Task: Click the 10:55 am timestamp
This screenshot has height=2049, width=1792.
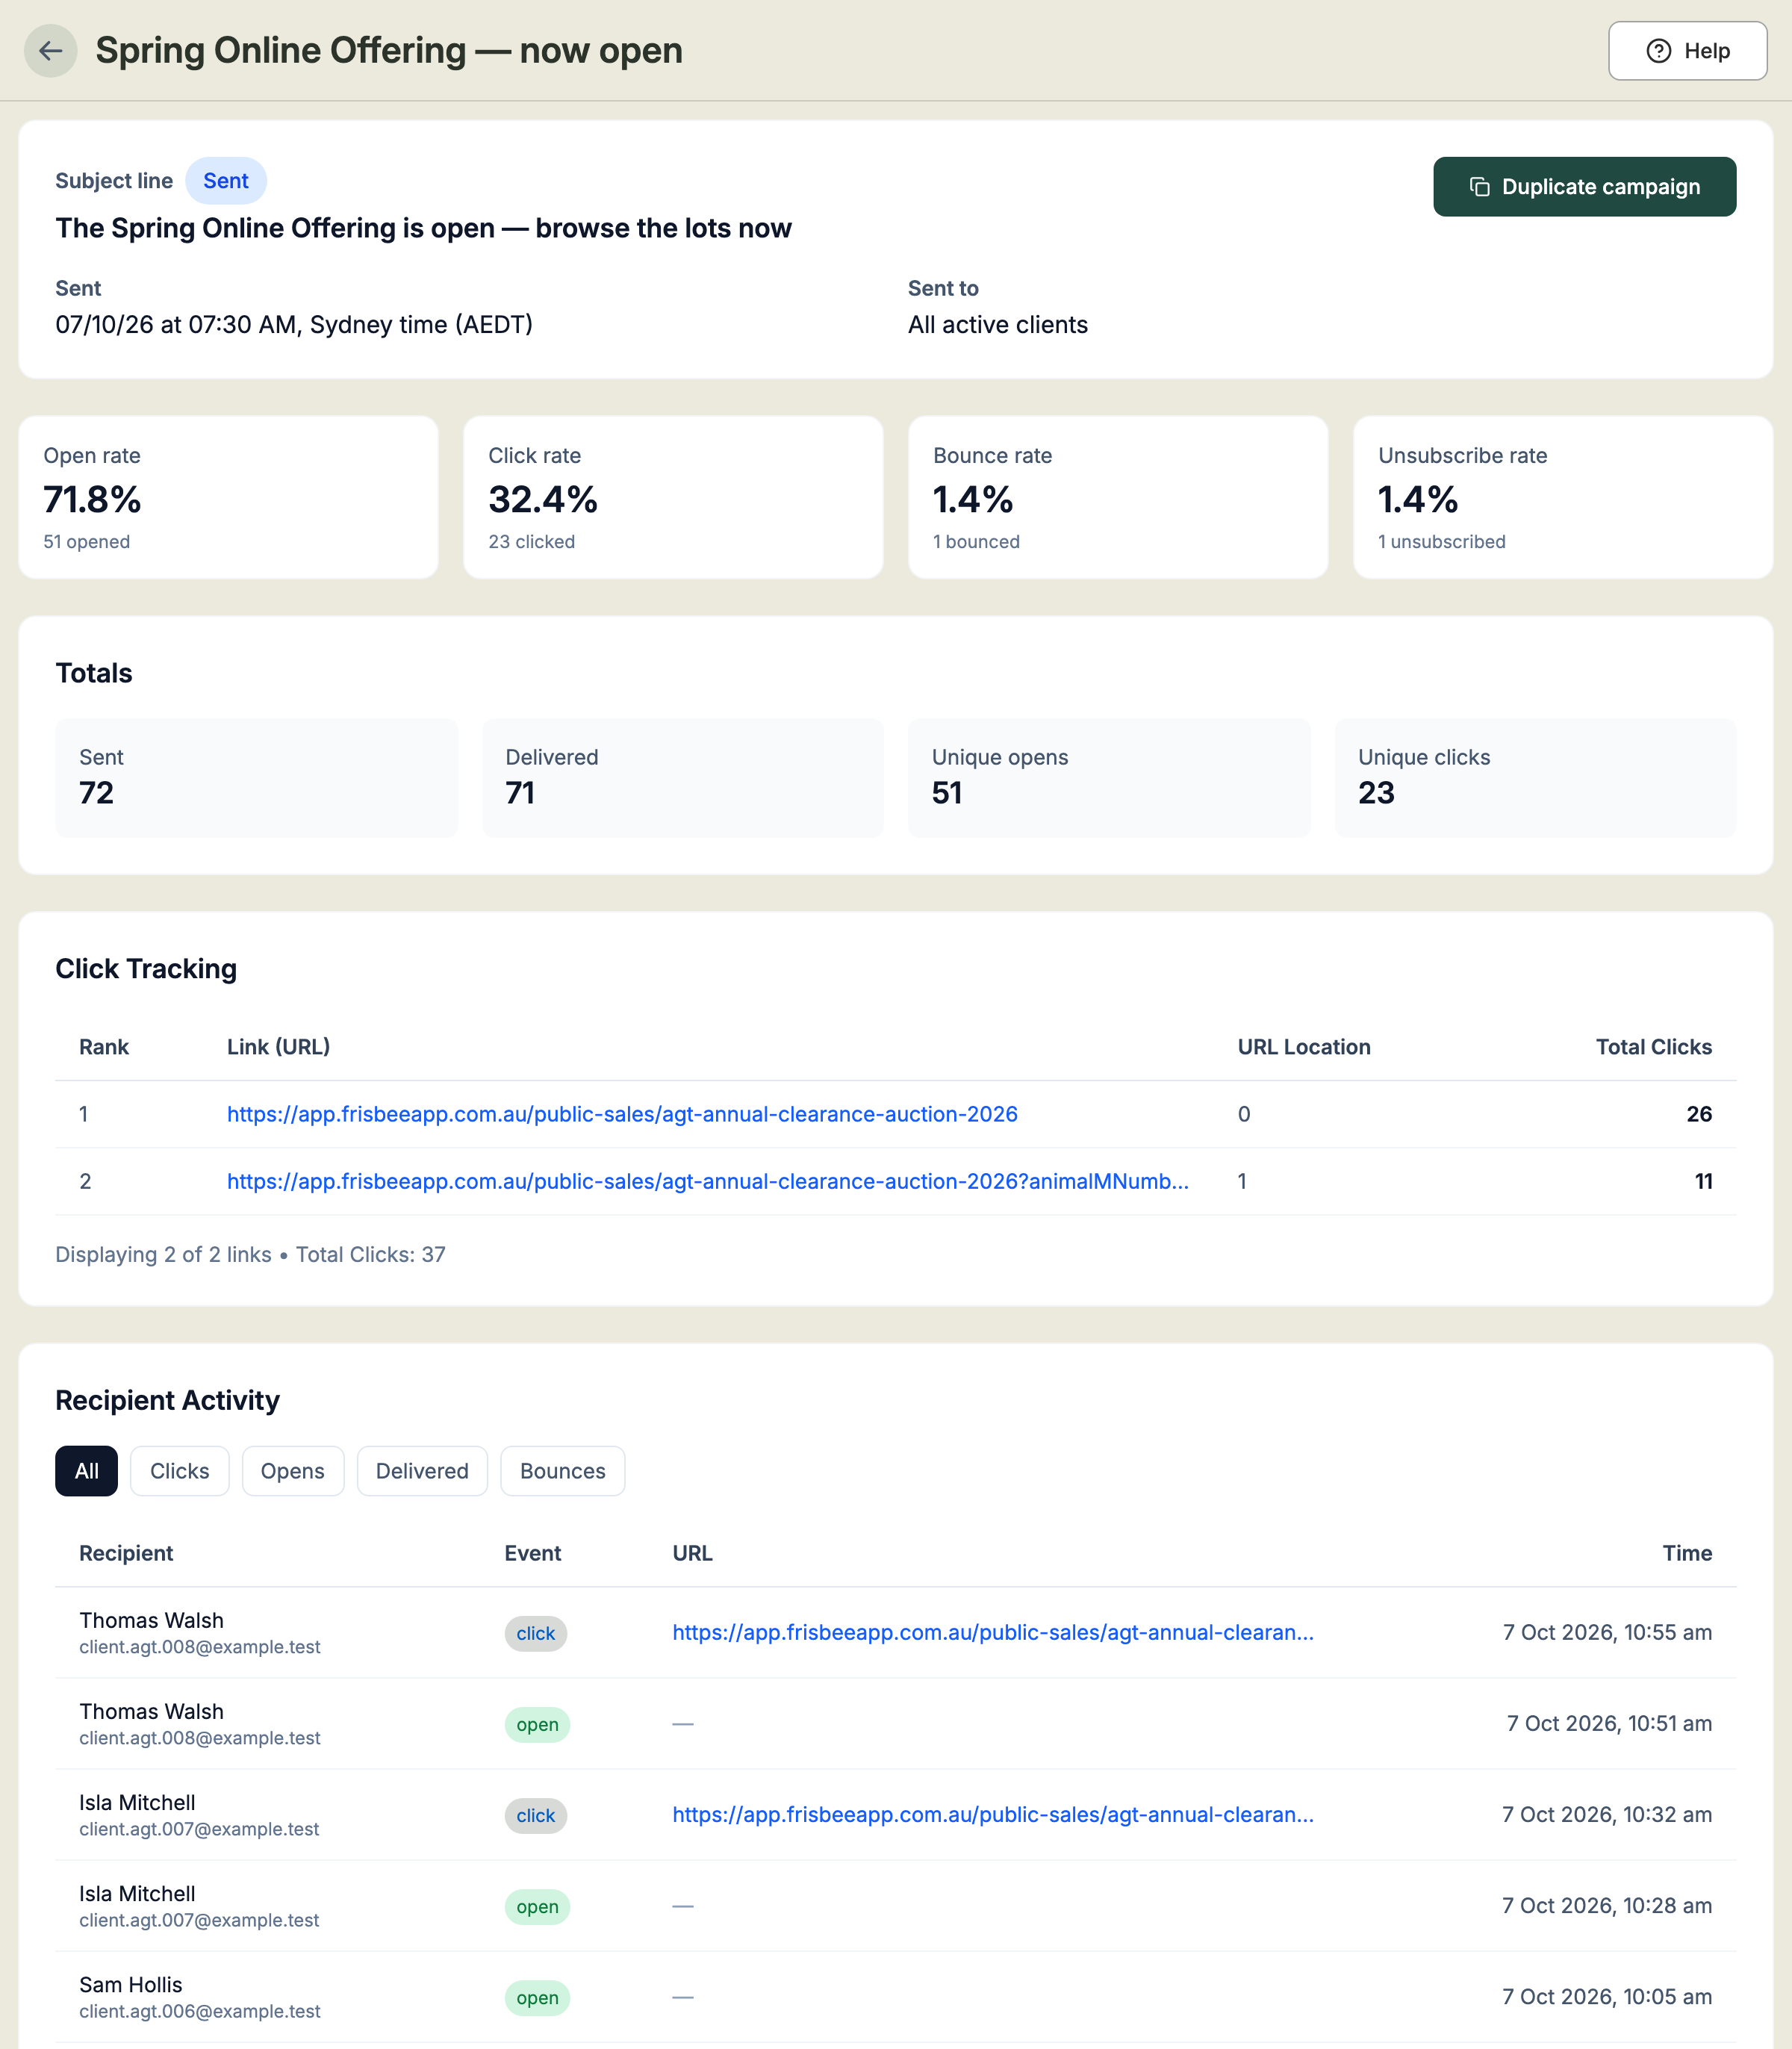Action: [1607, 1632]
